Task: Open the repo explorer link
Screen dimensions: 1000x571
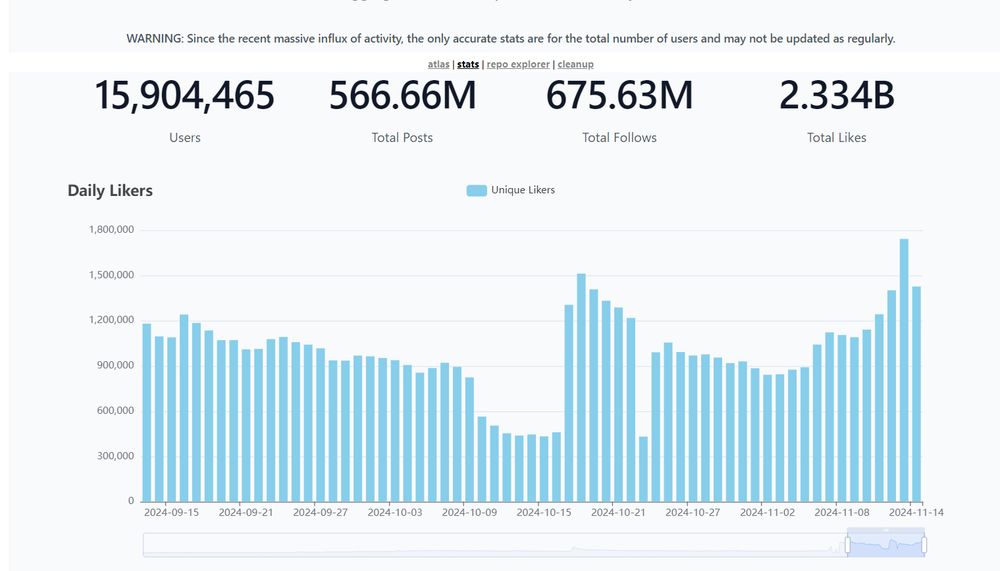Action: 518,64
